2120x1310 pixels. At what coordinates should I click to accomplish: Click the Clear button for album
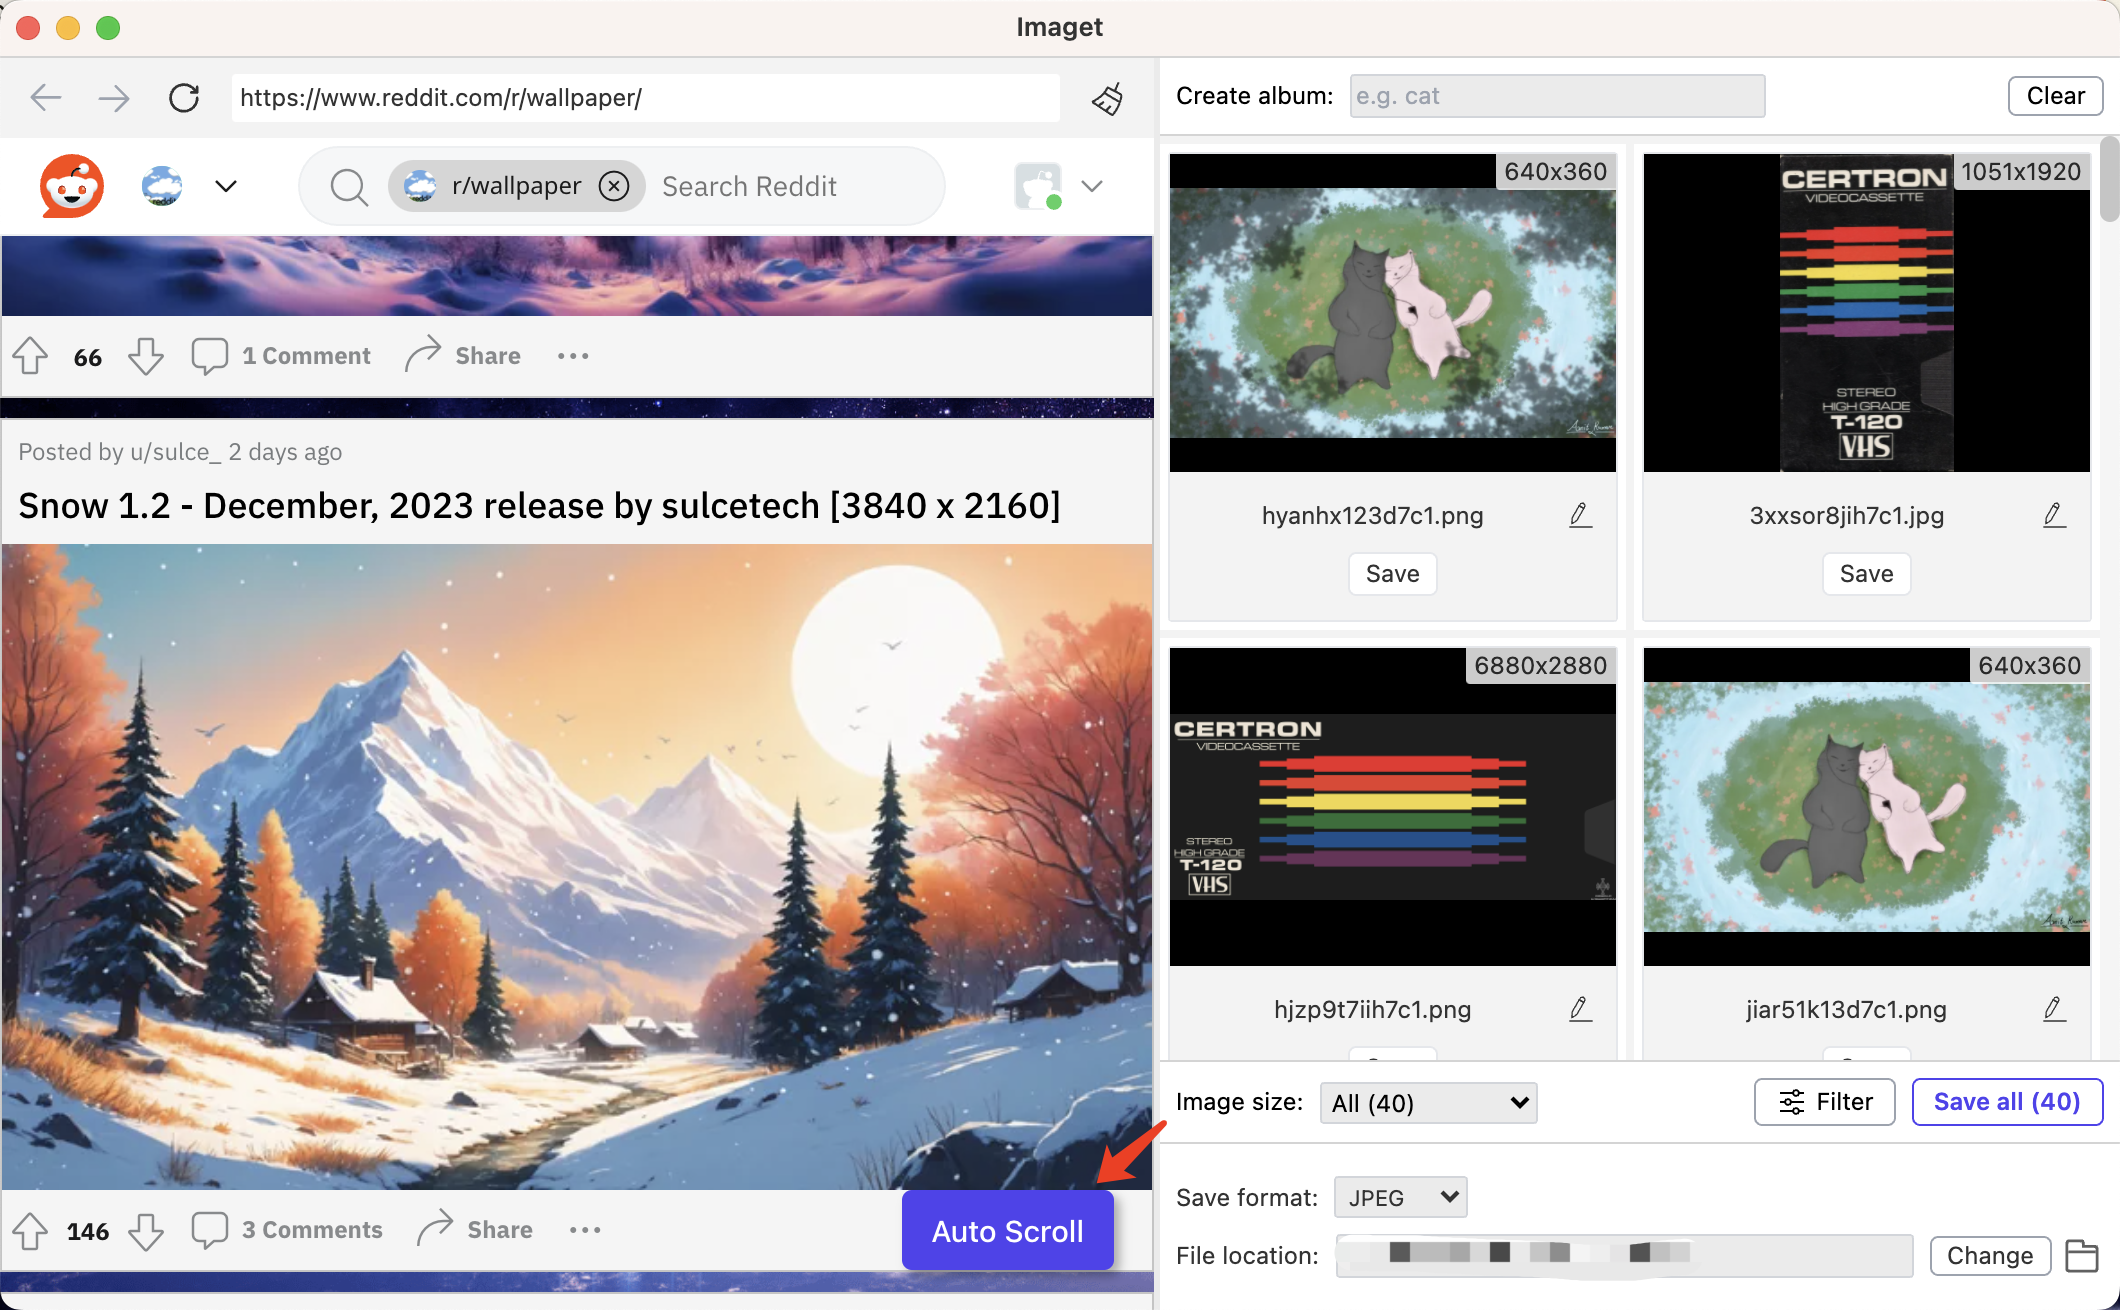[2053, 95]
